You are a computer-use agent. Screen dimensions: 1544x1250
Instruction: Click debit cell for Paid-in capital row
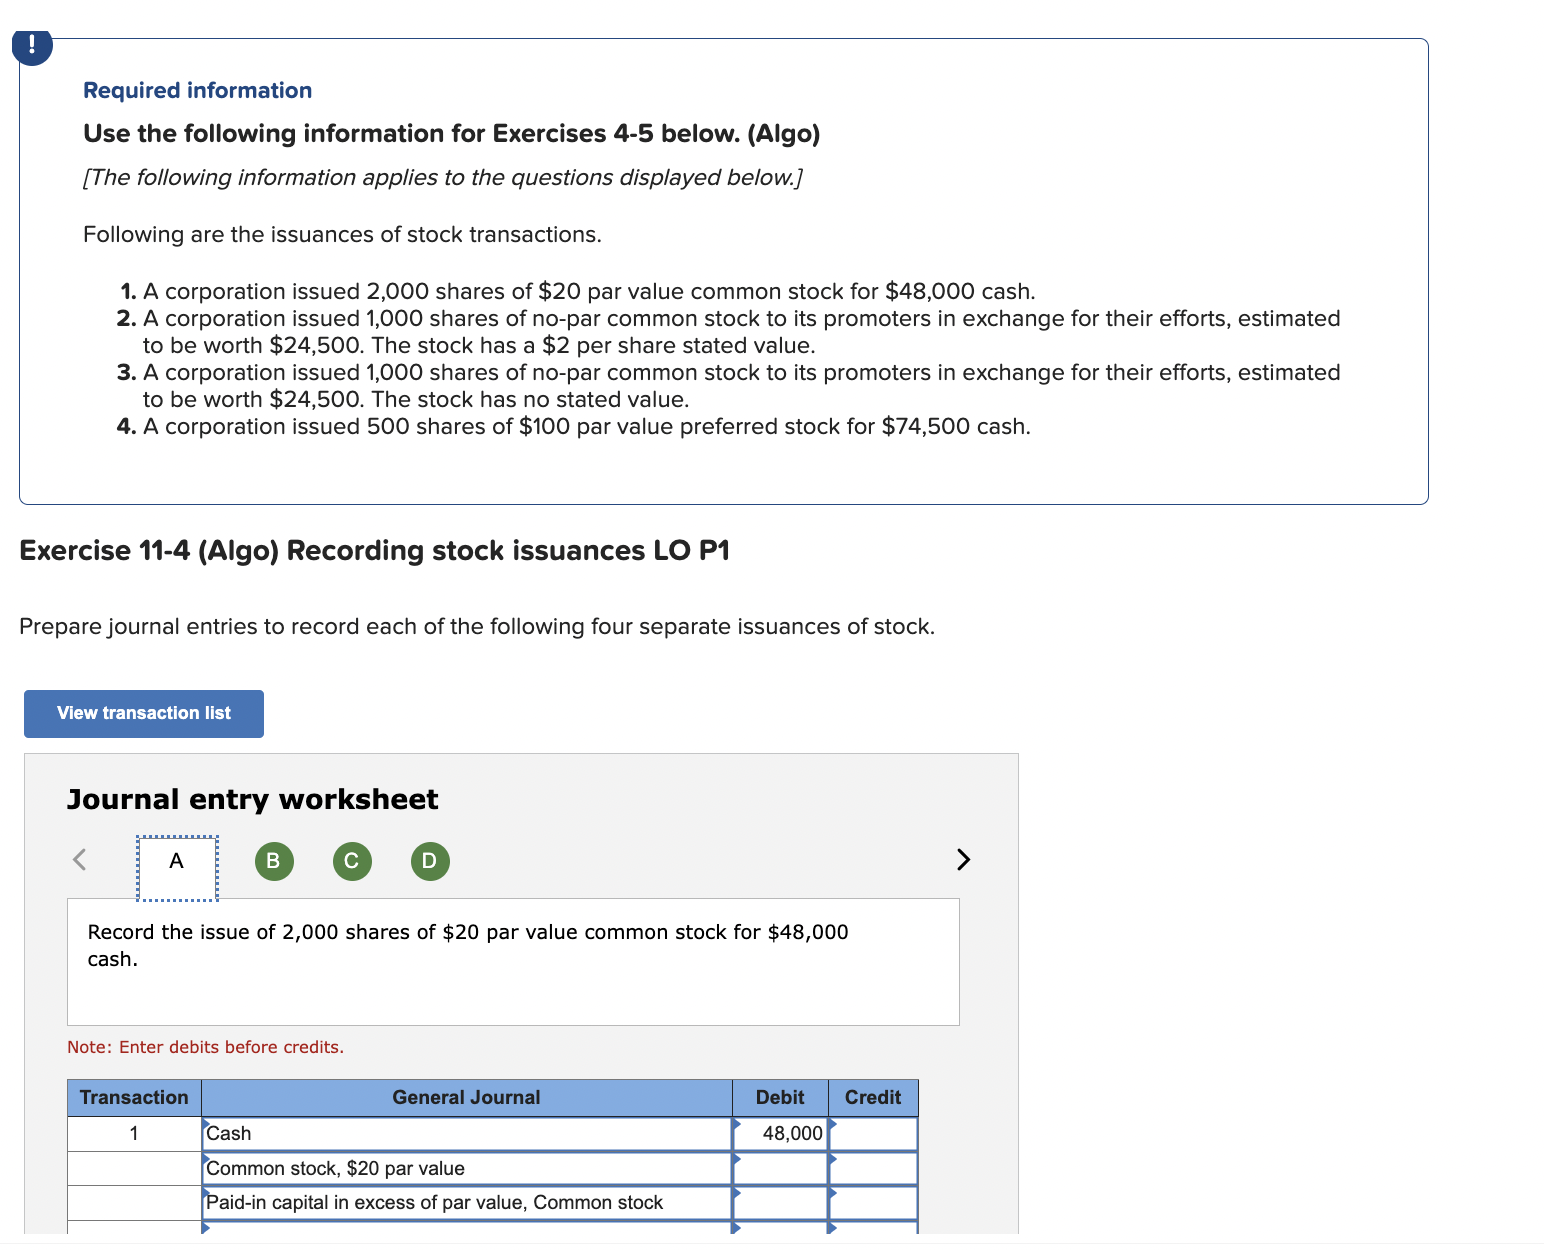pos(780,1202)
